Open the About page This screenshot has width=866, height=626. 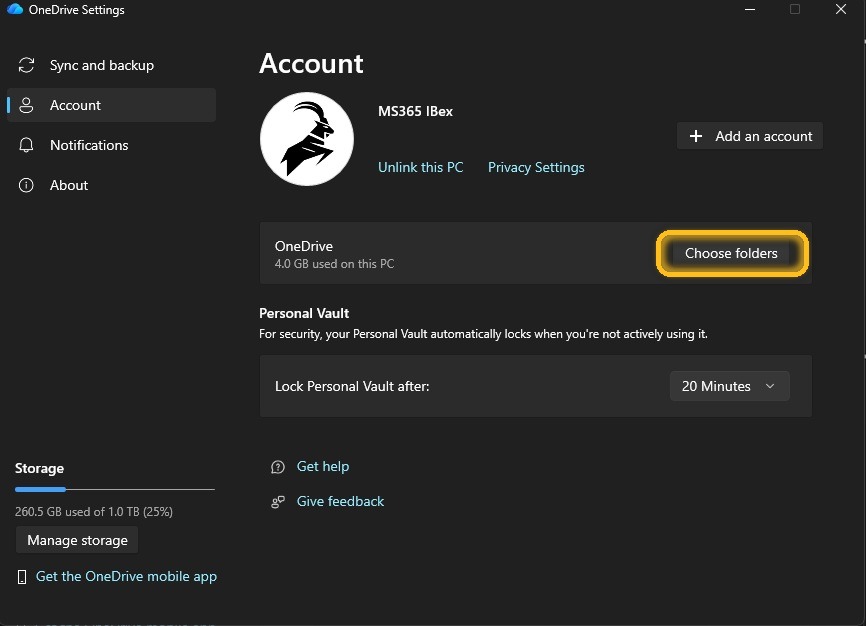point(111,185)
